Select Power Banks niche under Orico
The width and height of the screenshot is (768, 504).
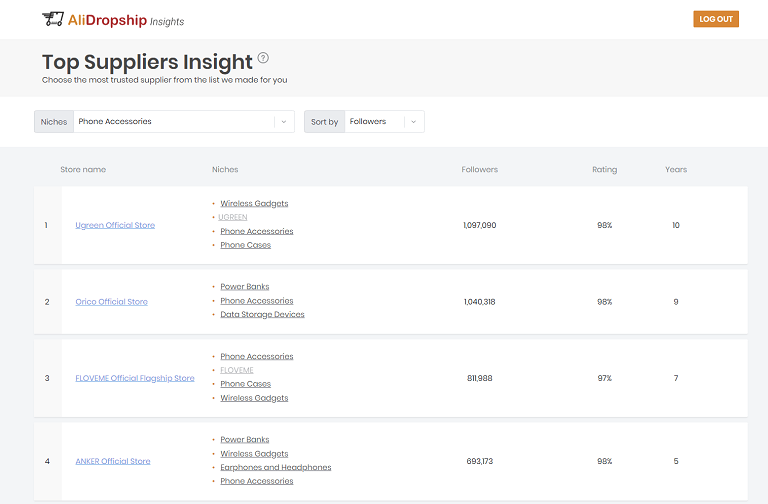pyautogui.click(x=244, y=287)
